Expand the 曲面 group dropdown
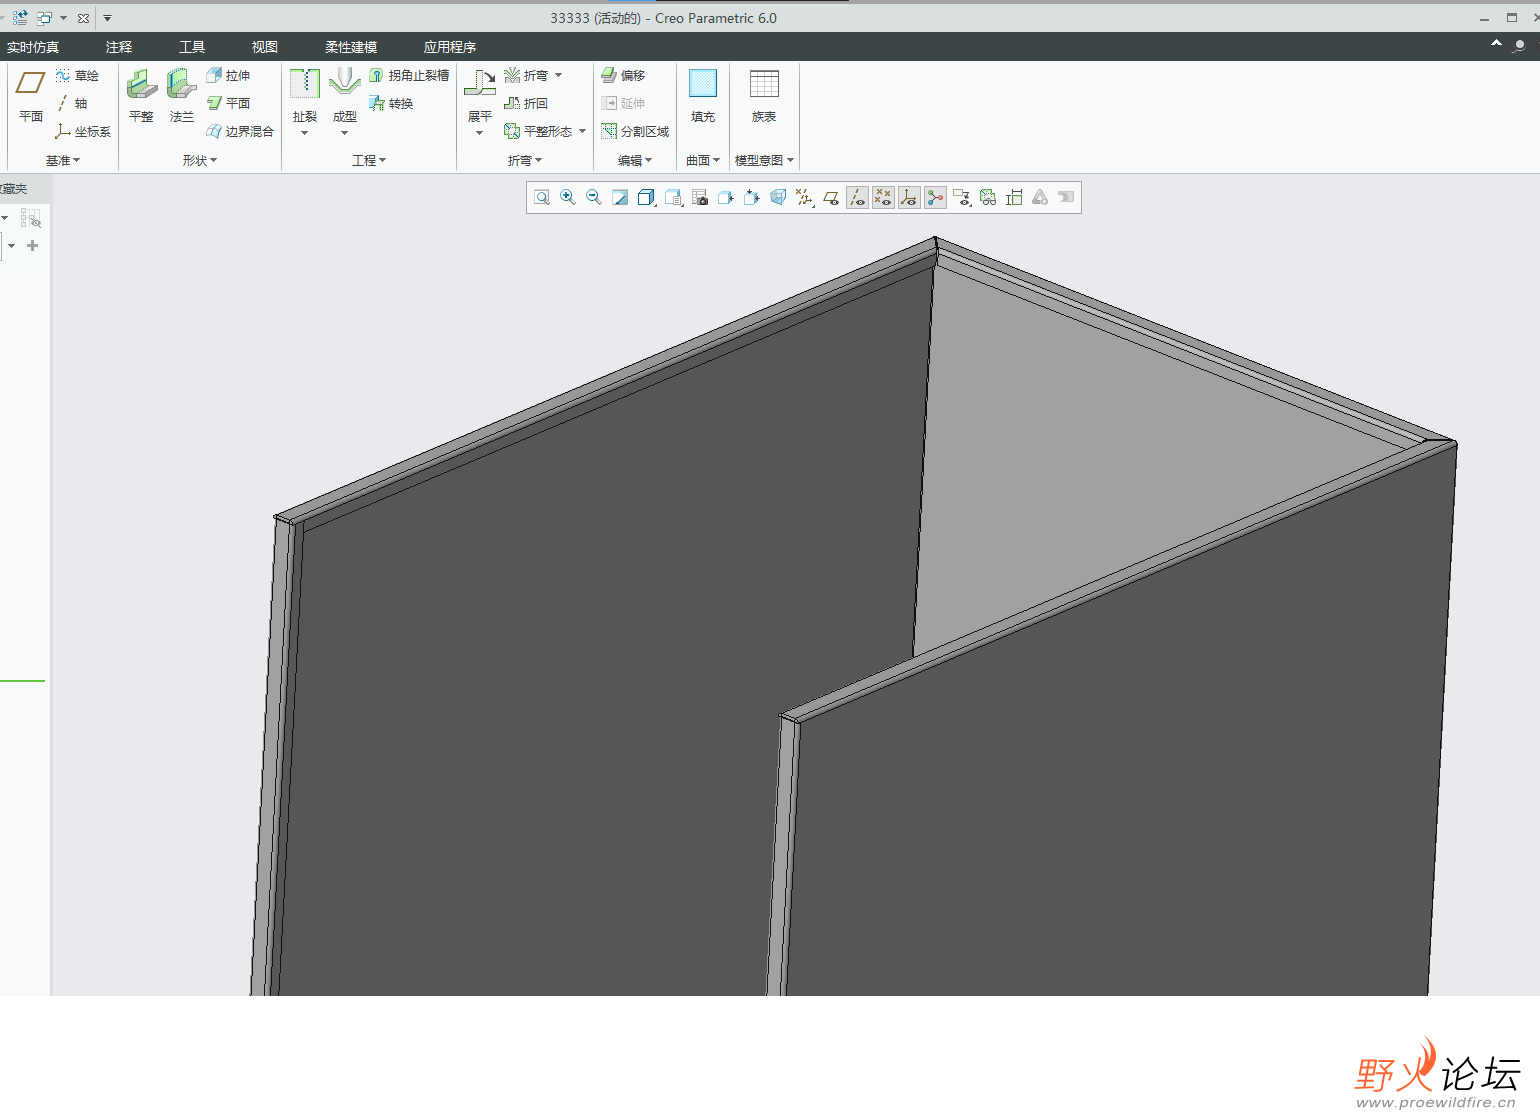Image resolution: width=1540 pixels, height=1119 pixels. (703, 160)
